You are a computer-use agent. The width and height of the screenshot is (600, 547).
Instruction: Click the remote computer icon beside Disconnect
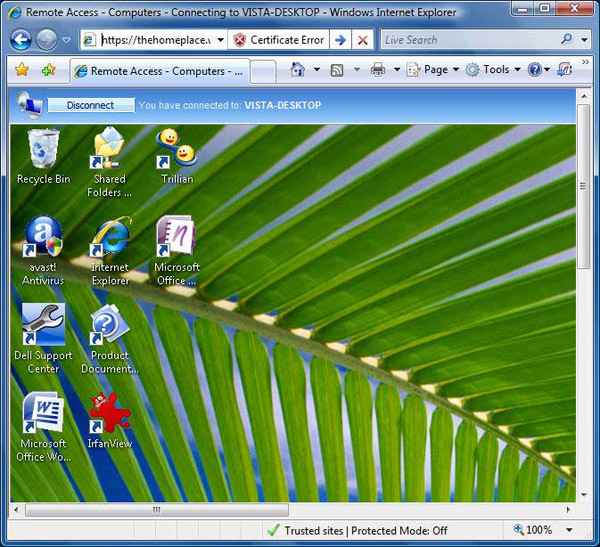tap(29, 105)
